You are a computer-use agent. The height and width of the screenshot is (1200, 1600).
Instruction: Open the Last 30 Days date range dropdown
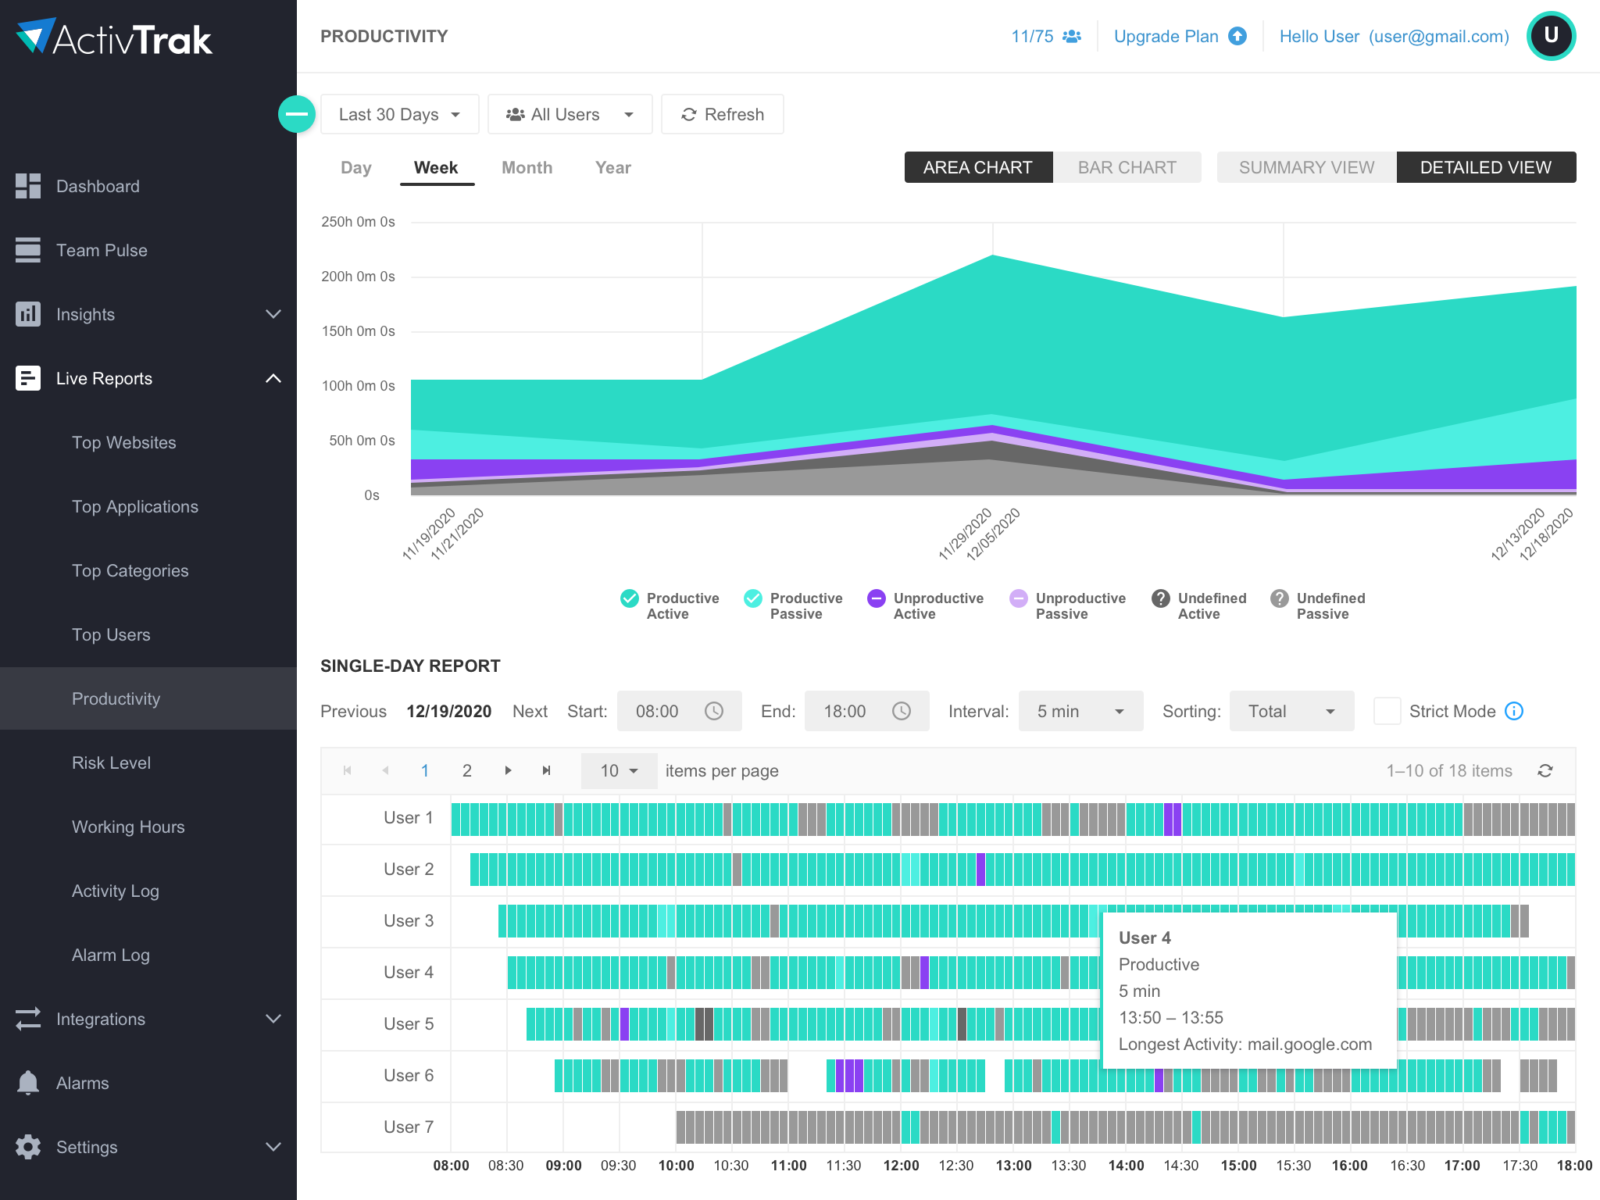(398, 114)
